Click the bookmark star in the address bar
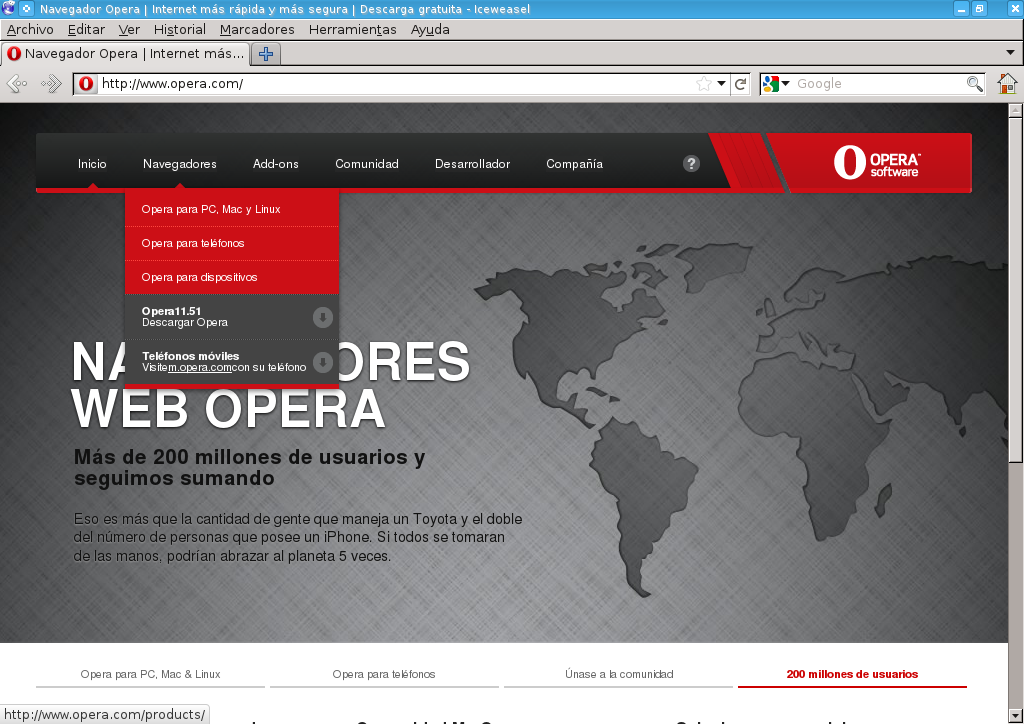 click(x=705, y=84)
